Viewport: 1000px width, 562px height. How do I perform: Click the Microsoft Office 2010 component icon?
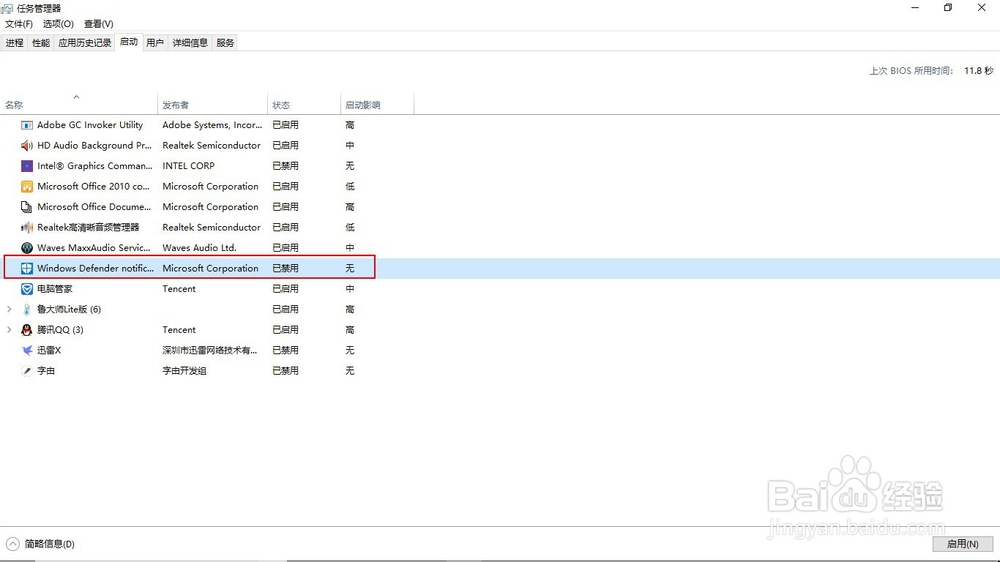pyautogui.click(x=27, y=186)
